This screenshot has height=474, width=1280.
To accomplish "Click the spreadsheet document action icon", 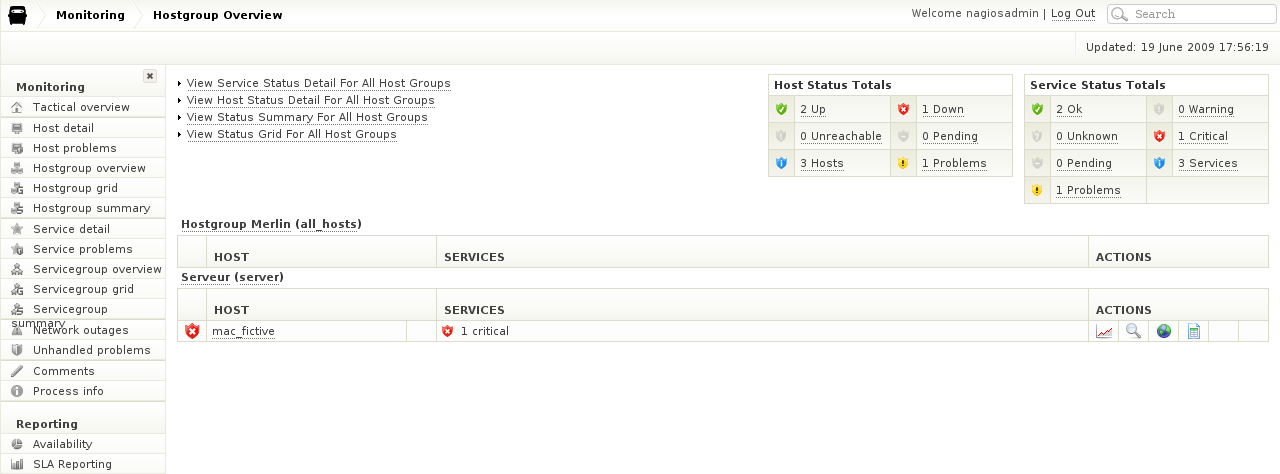I will point(1193,331).
